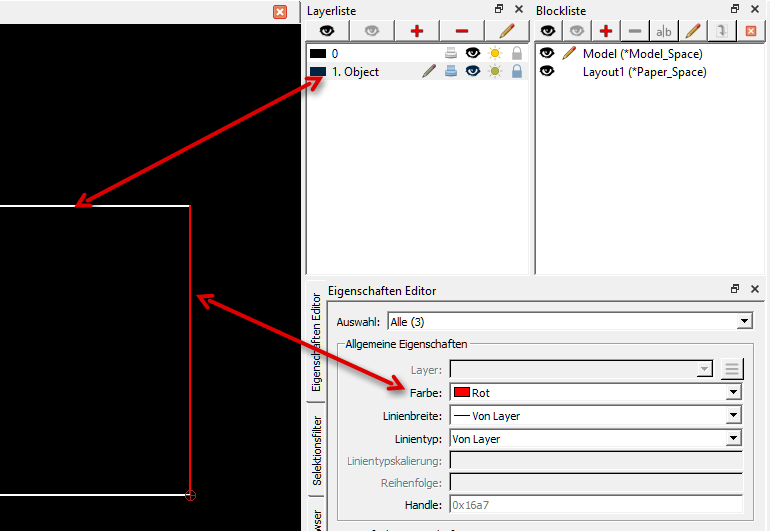Switch to the Selektionsfilter vertical tab

click(317, 450)
